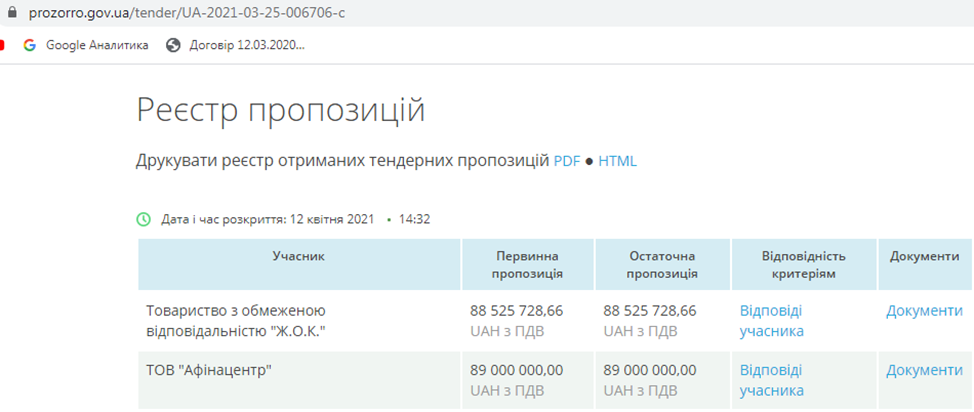Select the ТОВ "Афінацентр" participant name
This screenshot has width=974, height=412.
[x=210, y=370]
